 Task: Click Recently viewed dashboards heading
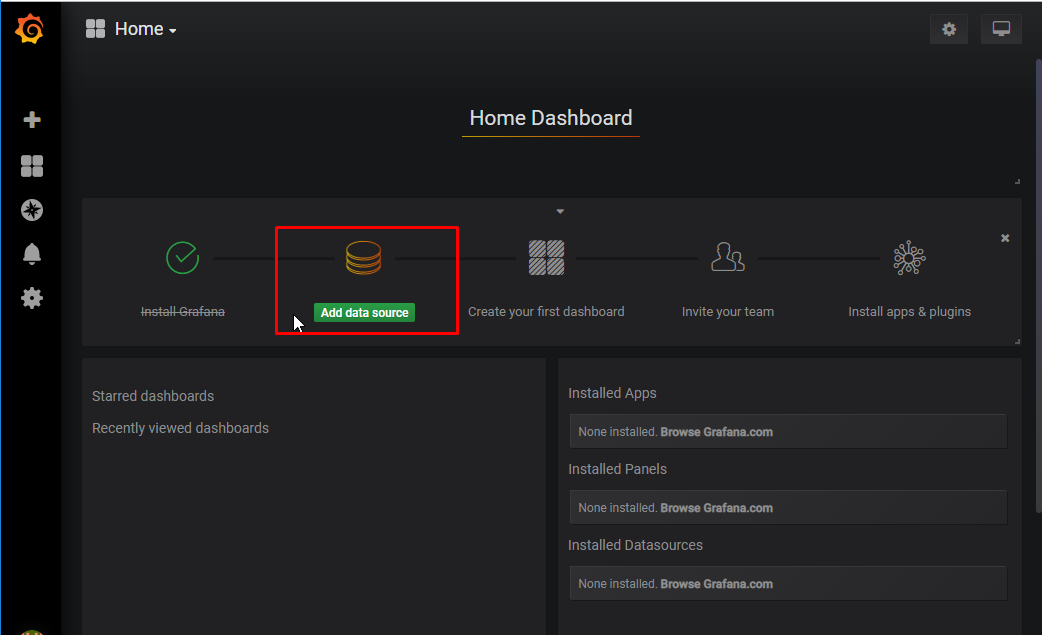point(180,428)
